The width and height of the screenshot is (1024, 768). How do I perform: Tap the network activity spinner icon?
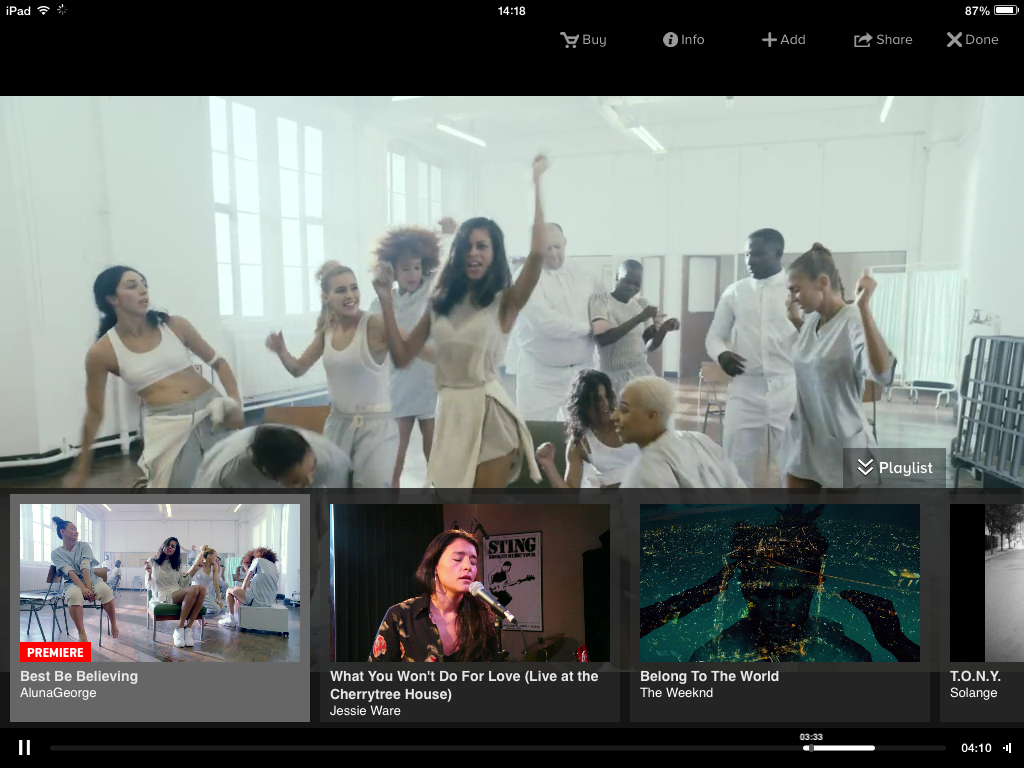(x=62, y=10)
